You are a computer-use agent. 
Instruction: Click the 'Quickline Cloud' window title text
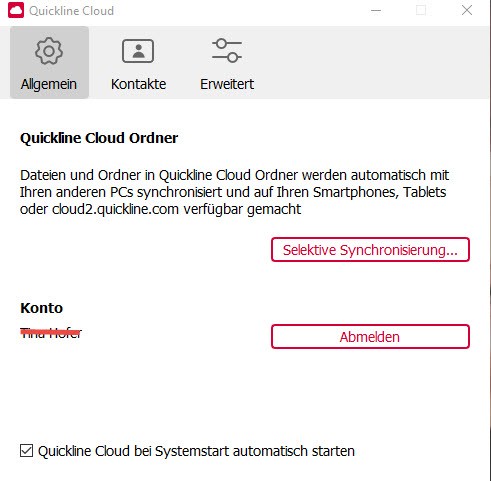[71, 11]
